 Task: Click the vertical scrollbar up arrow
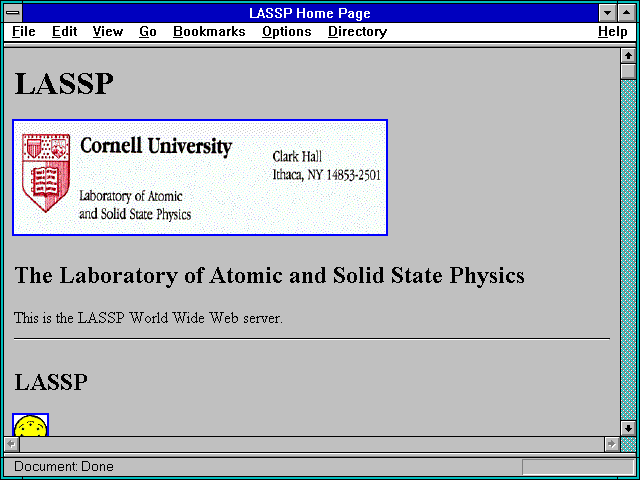(x=628, y=56)
